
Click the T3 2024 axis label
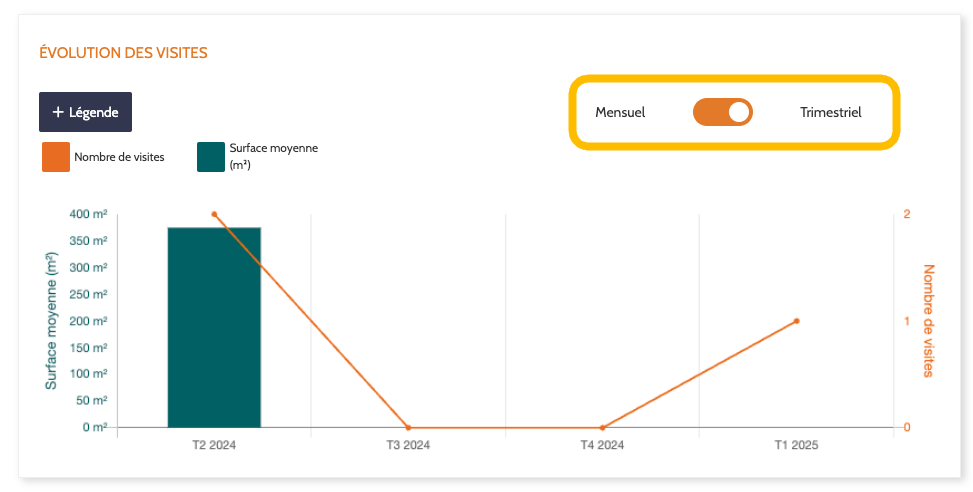click(408, 445)
